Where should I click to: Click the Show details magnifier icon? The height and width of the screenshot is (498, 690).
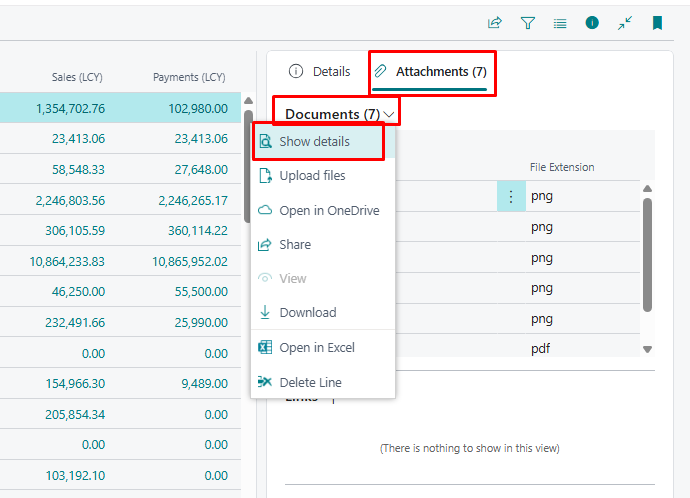pos(265,141)
